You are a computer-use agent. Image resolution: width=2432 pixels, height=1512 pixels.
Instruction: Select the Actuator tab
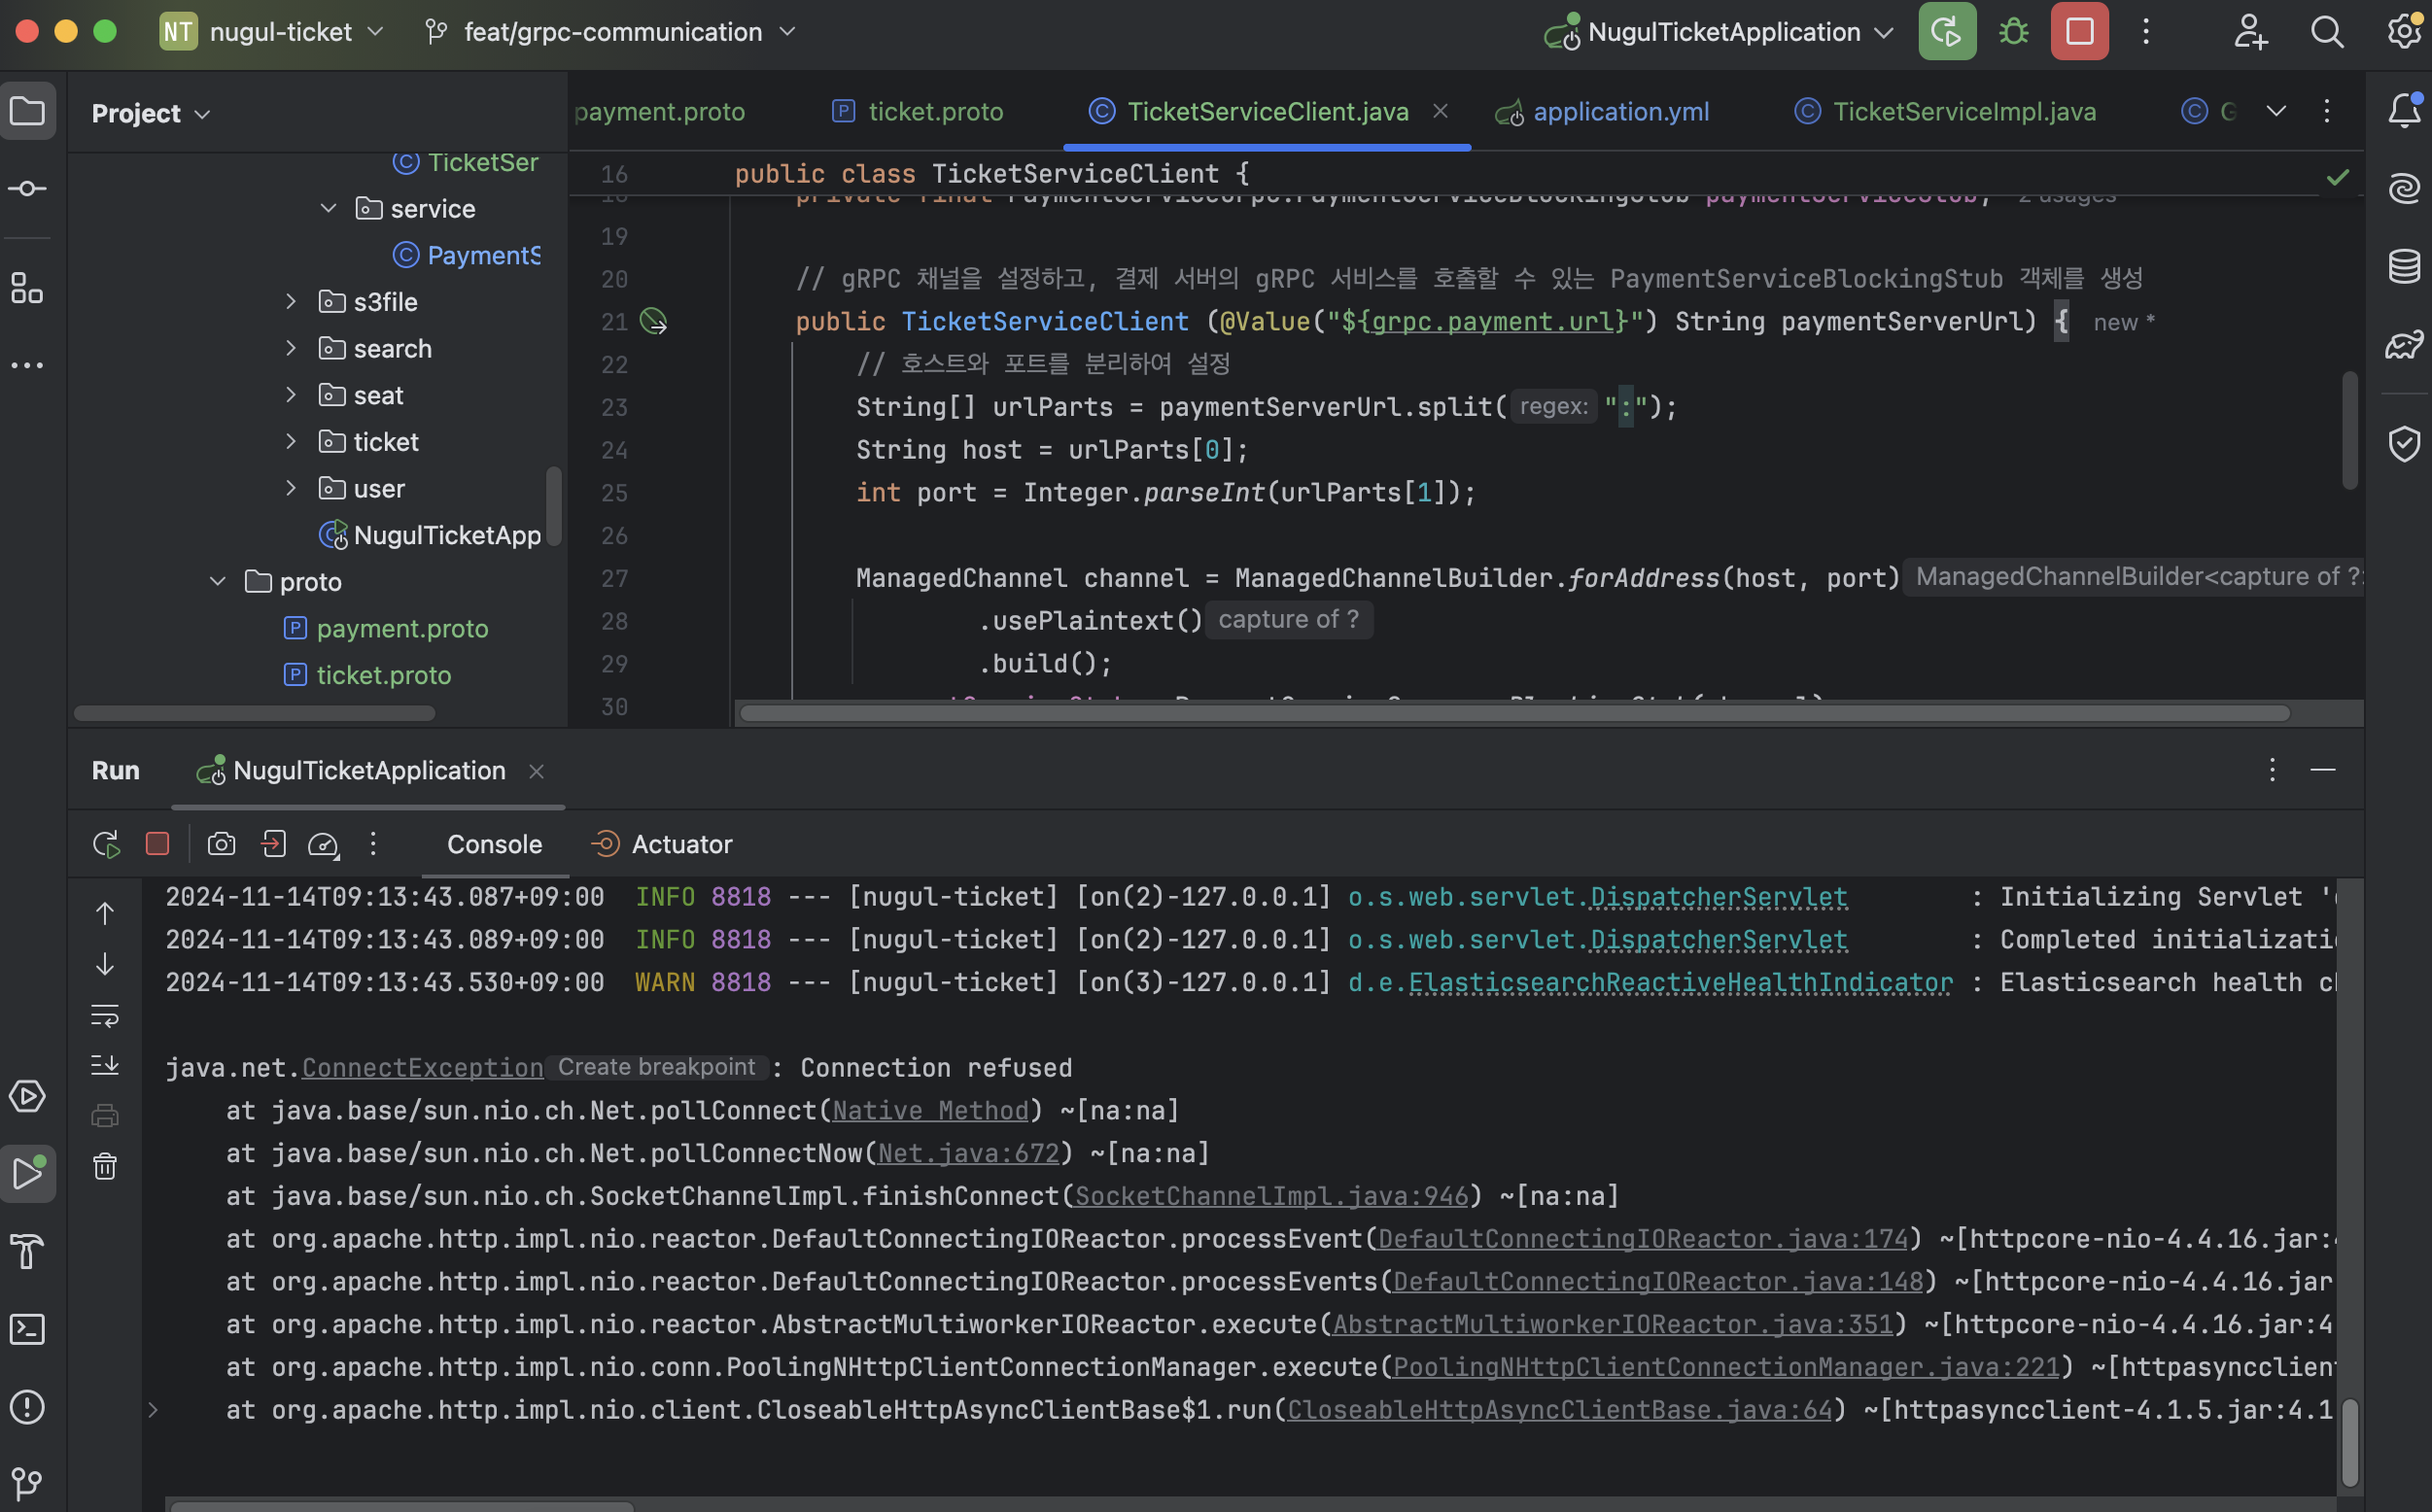pos(662,844)
